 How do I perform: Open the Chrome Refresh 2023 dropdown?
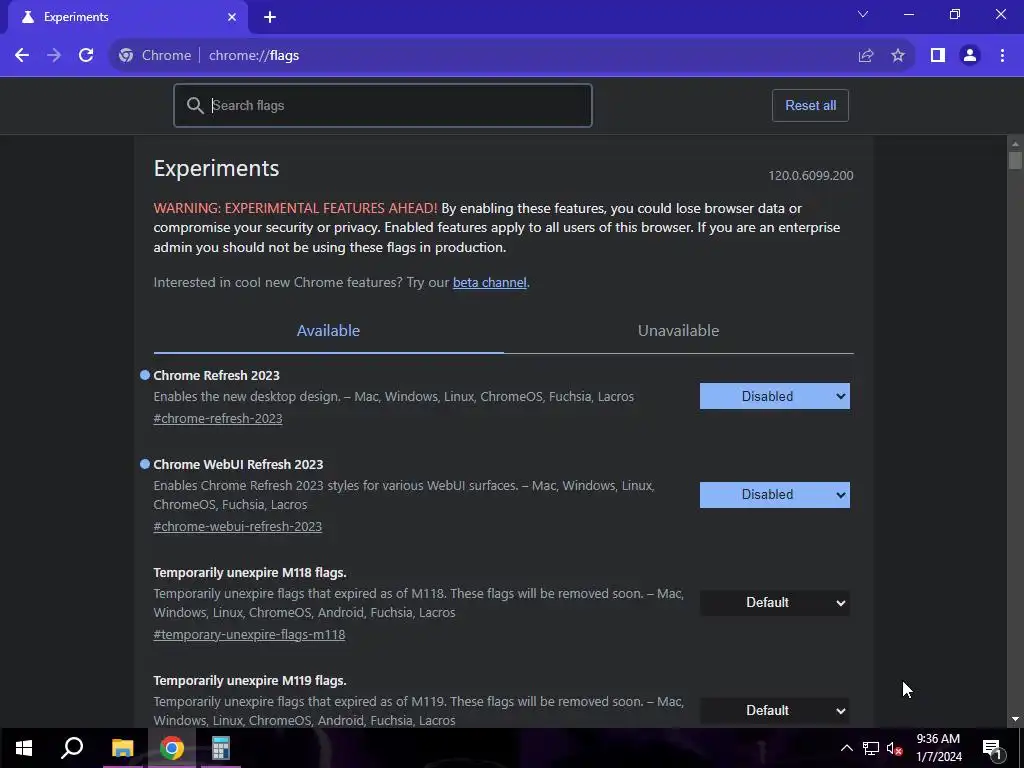pyautogui.click(x=775, y=396)
